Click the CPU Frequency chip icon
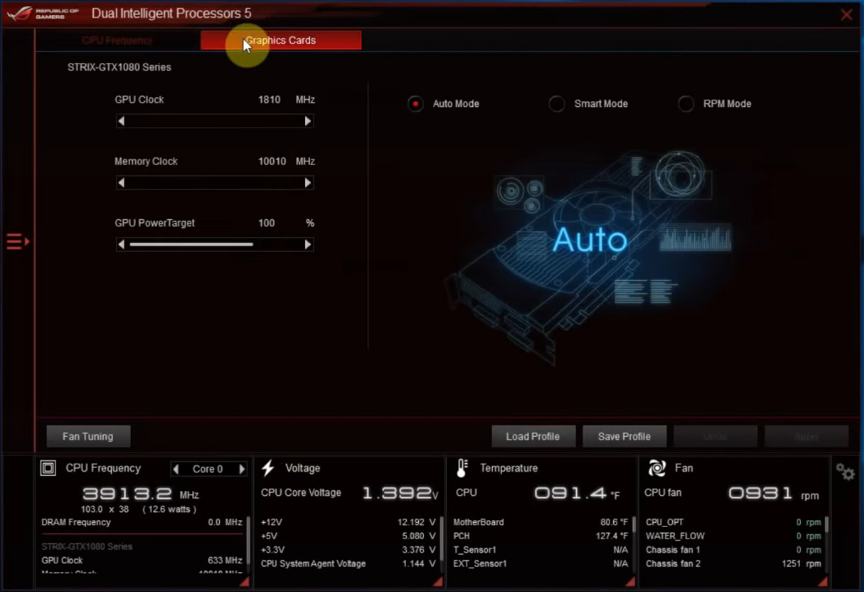The image size is (864, 592). [x=48, y=469]
